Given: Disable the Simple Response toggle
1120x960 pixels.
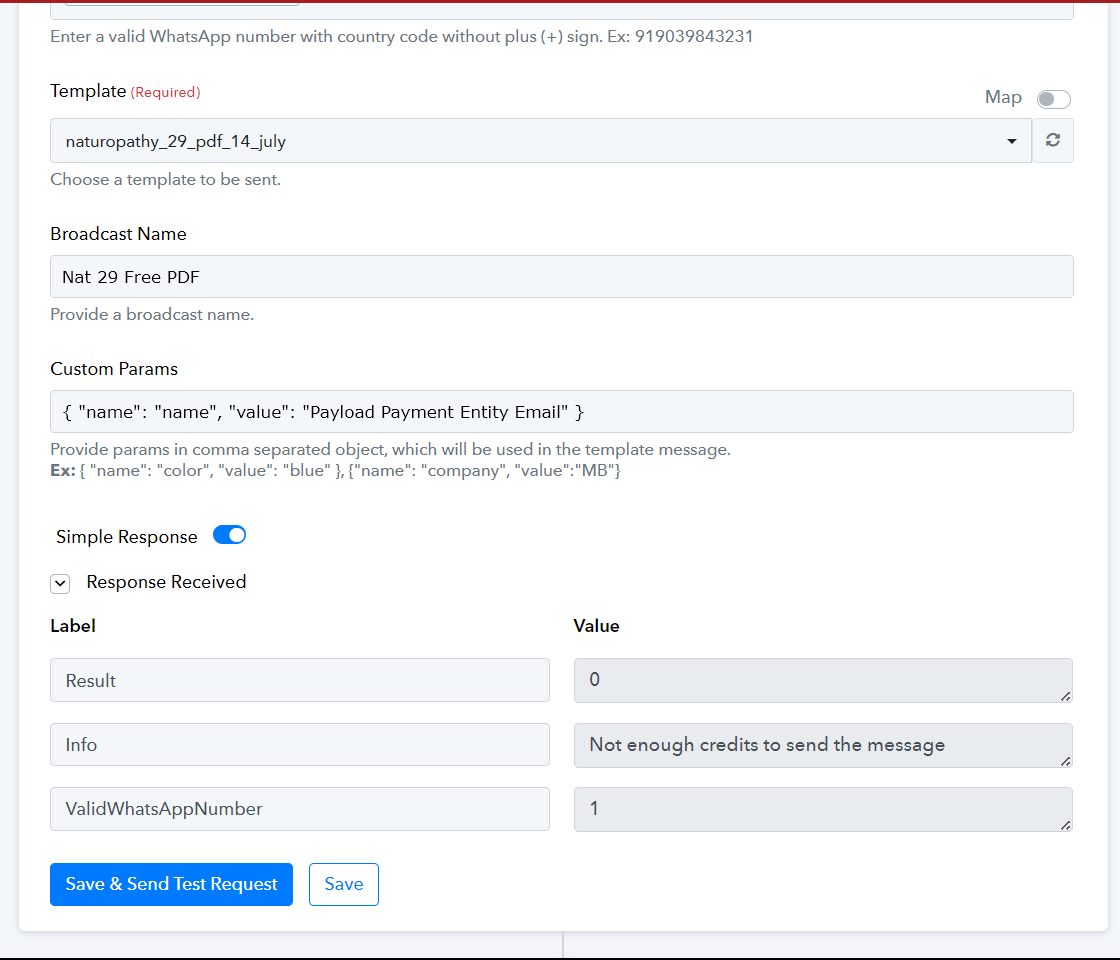Looking at the screenshot, I should [229, 535].
